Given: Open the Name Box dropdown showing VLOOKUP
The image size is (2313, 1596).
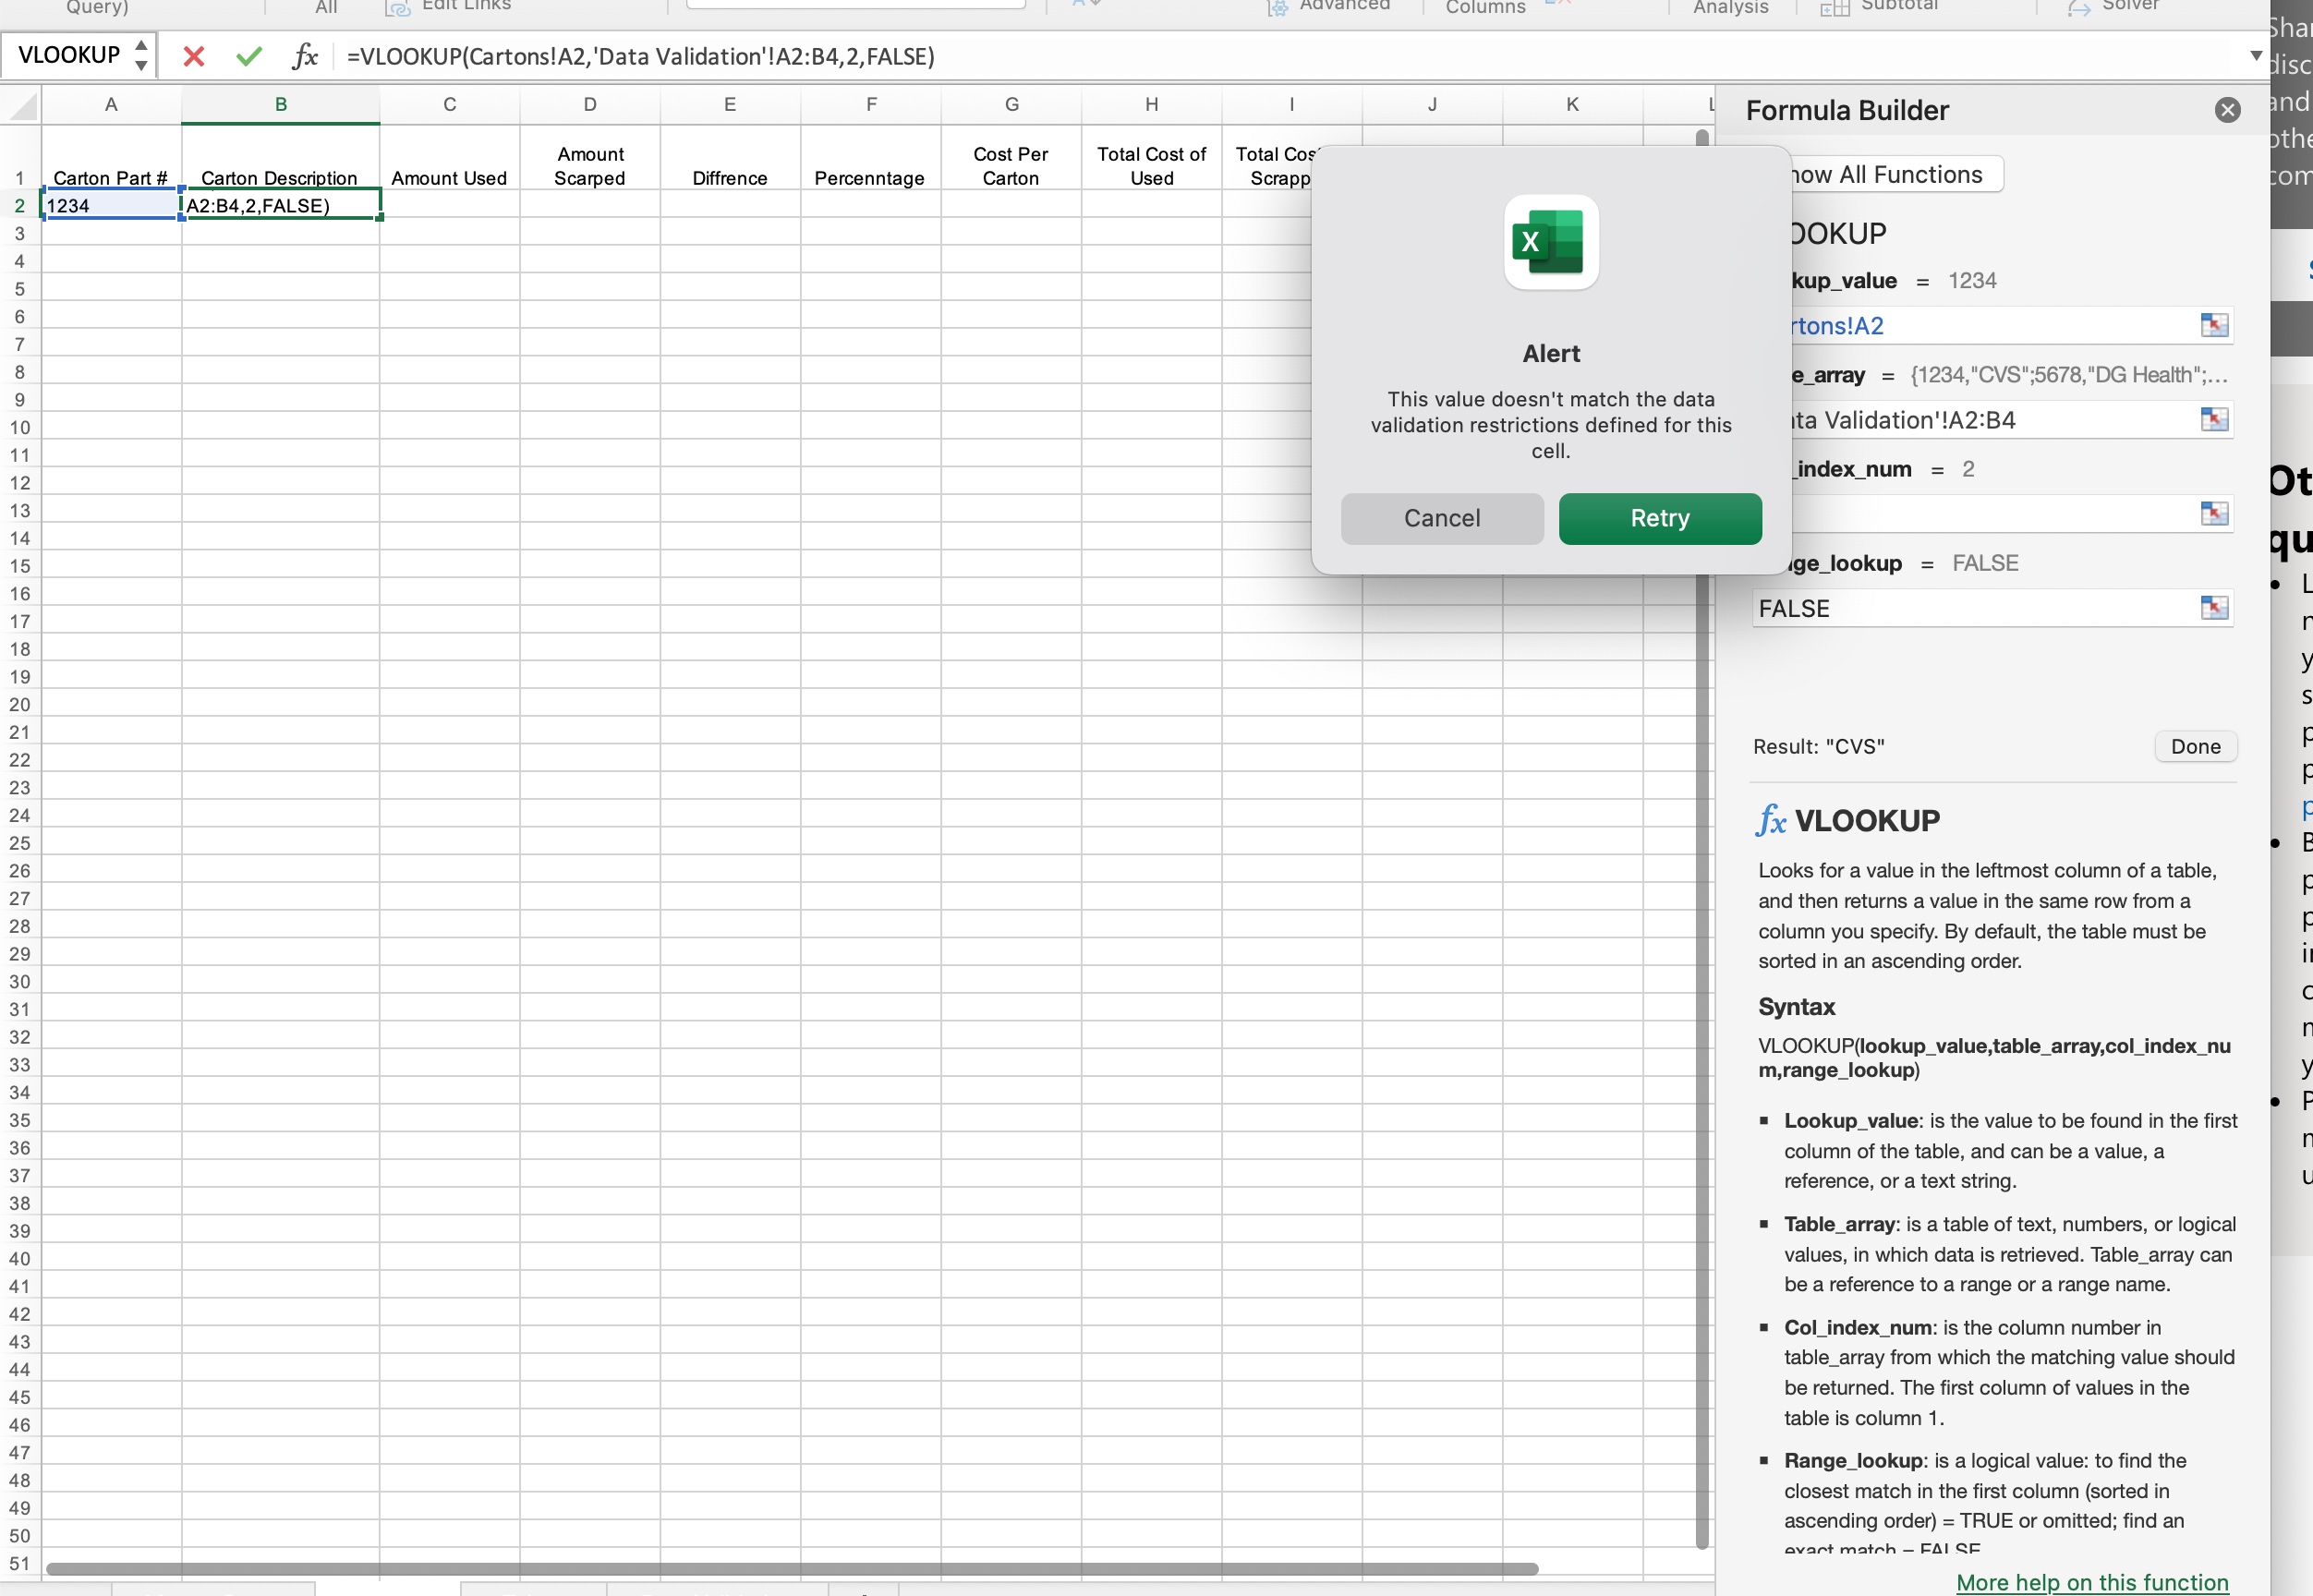Looking at the screenshot, I should coord(141,56).
